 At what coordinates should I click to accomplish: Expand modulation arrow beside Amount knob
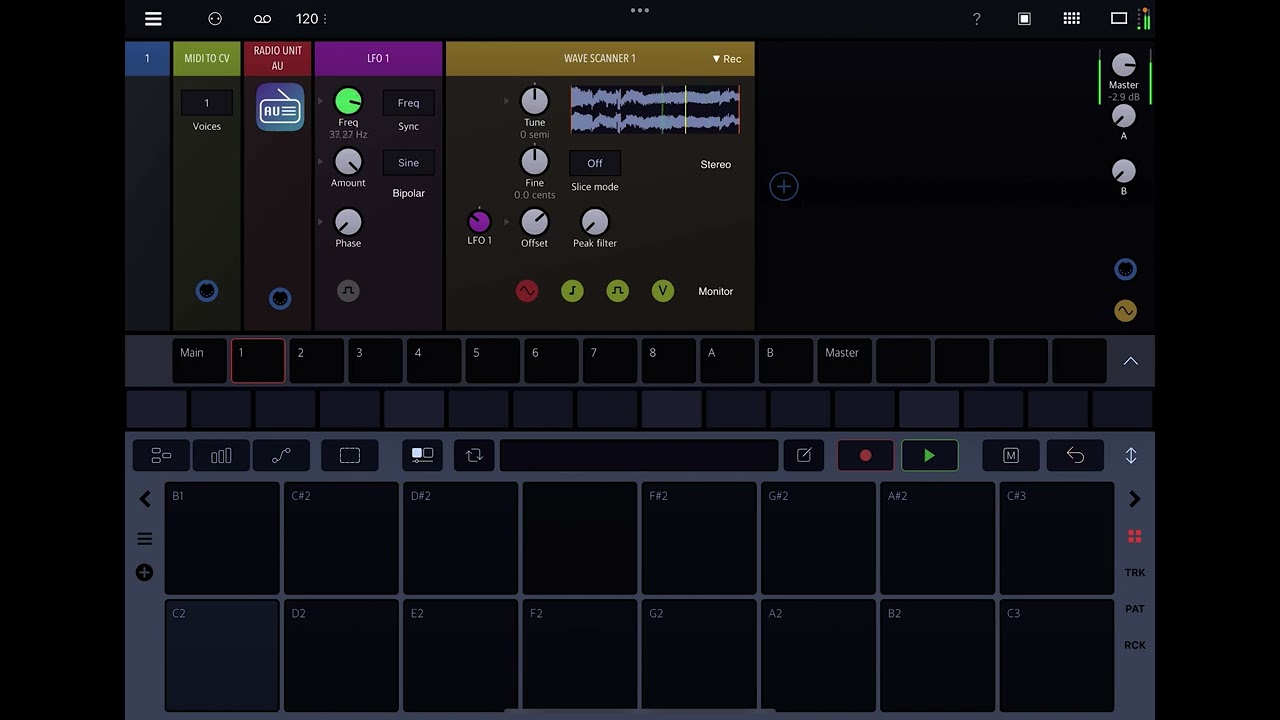321,161
